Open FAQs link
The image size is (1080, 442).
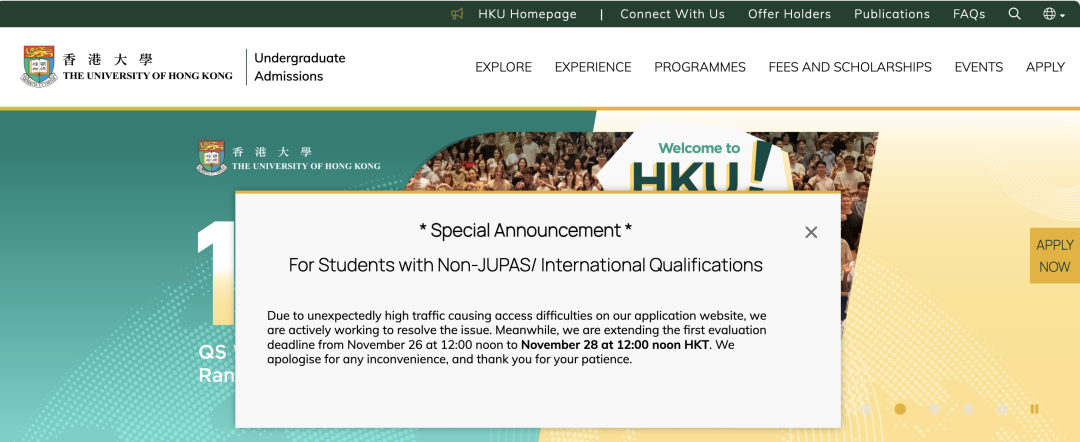coord(969,14)
